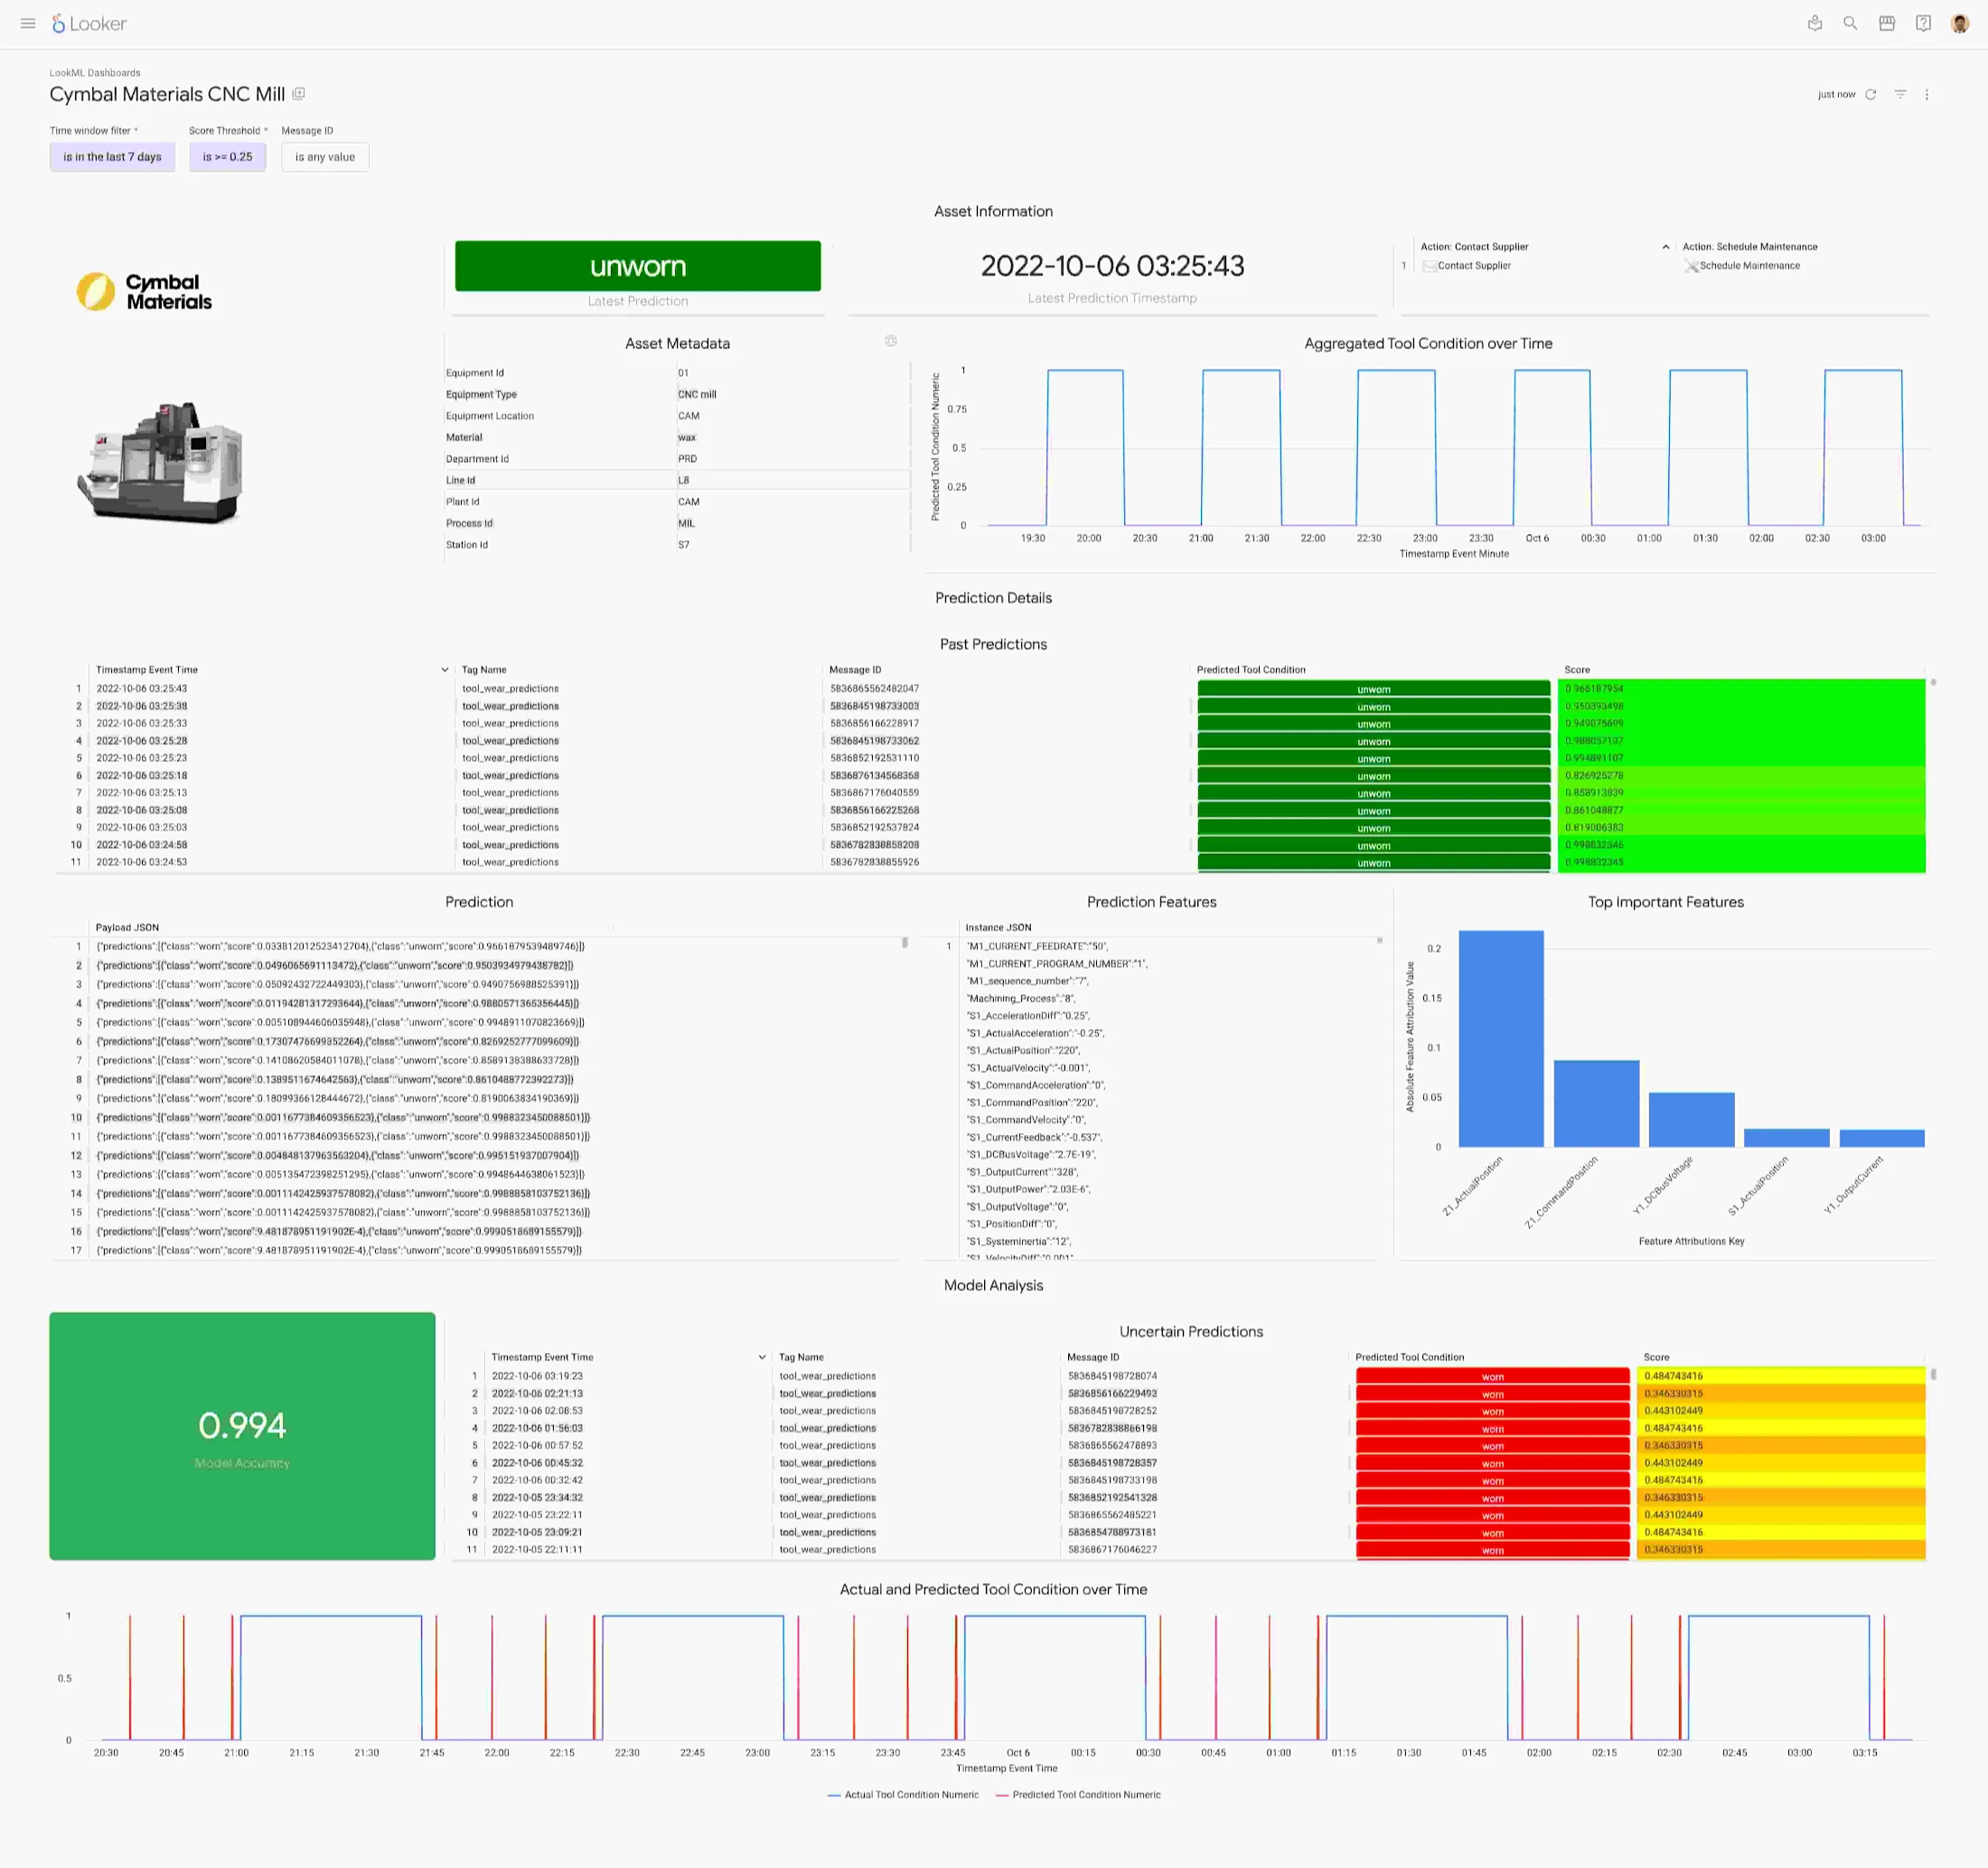1988x1868 pixels.
Task: Click the search magnifier icon
Action: pos(1850,23)
